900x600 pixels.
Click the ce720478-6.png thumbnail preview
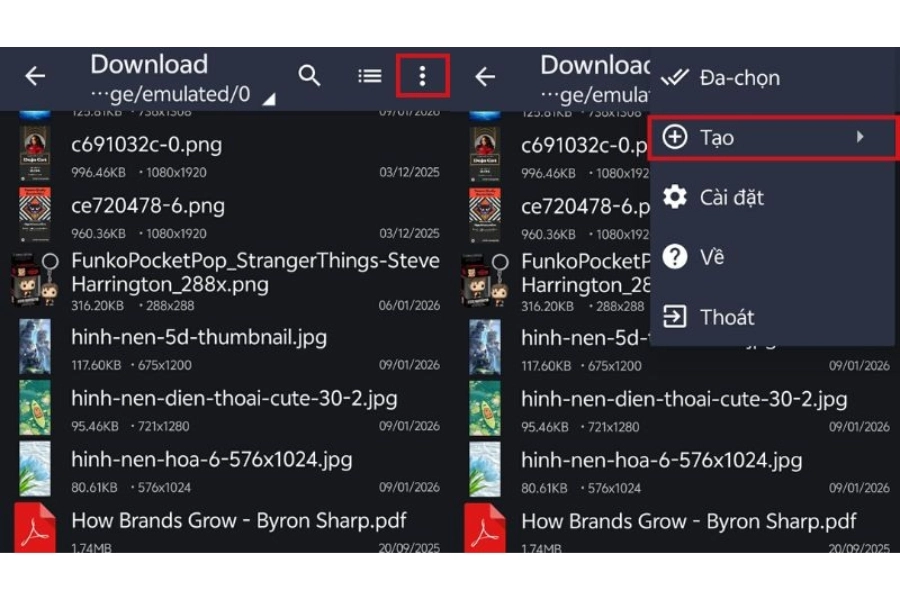(x=35, y=213)
